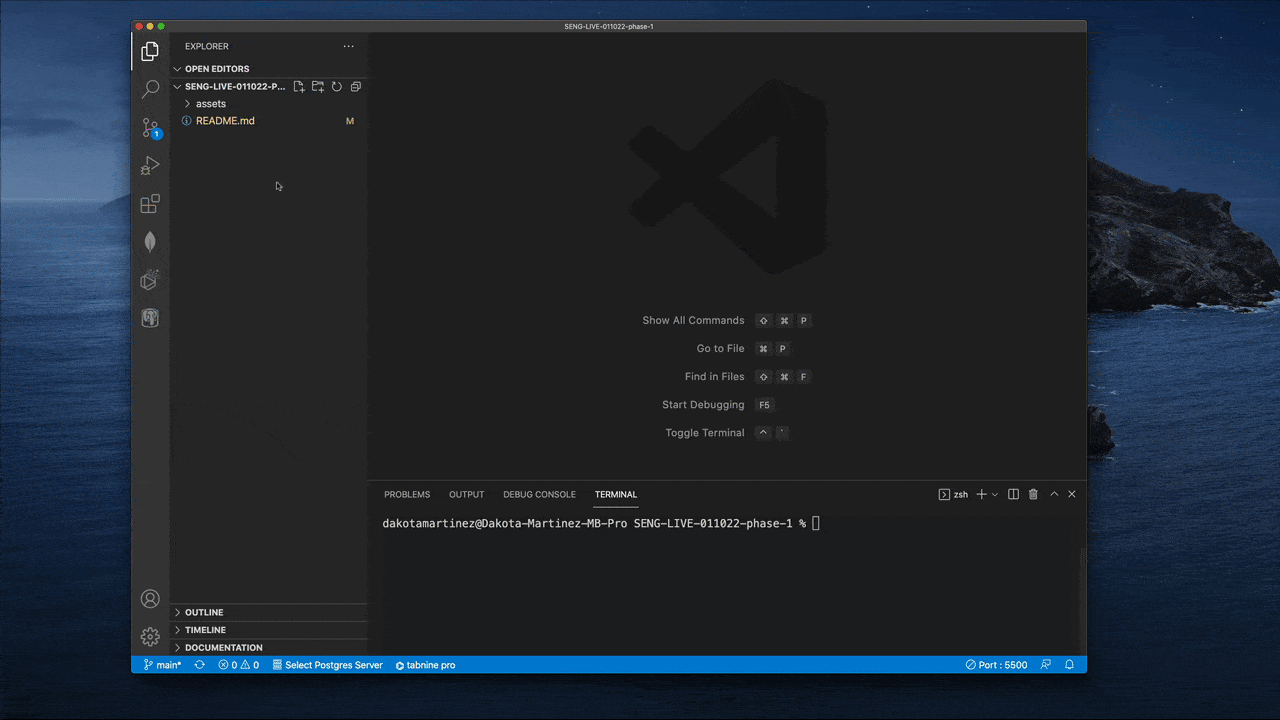Switch to the DEBUG CONSOLE tab
The width and height of the screenshot is (1280, 720).
pos(539,494)
